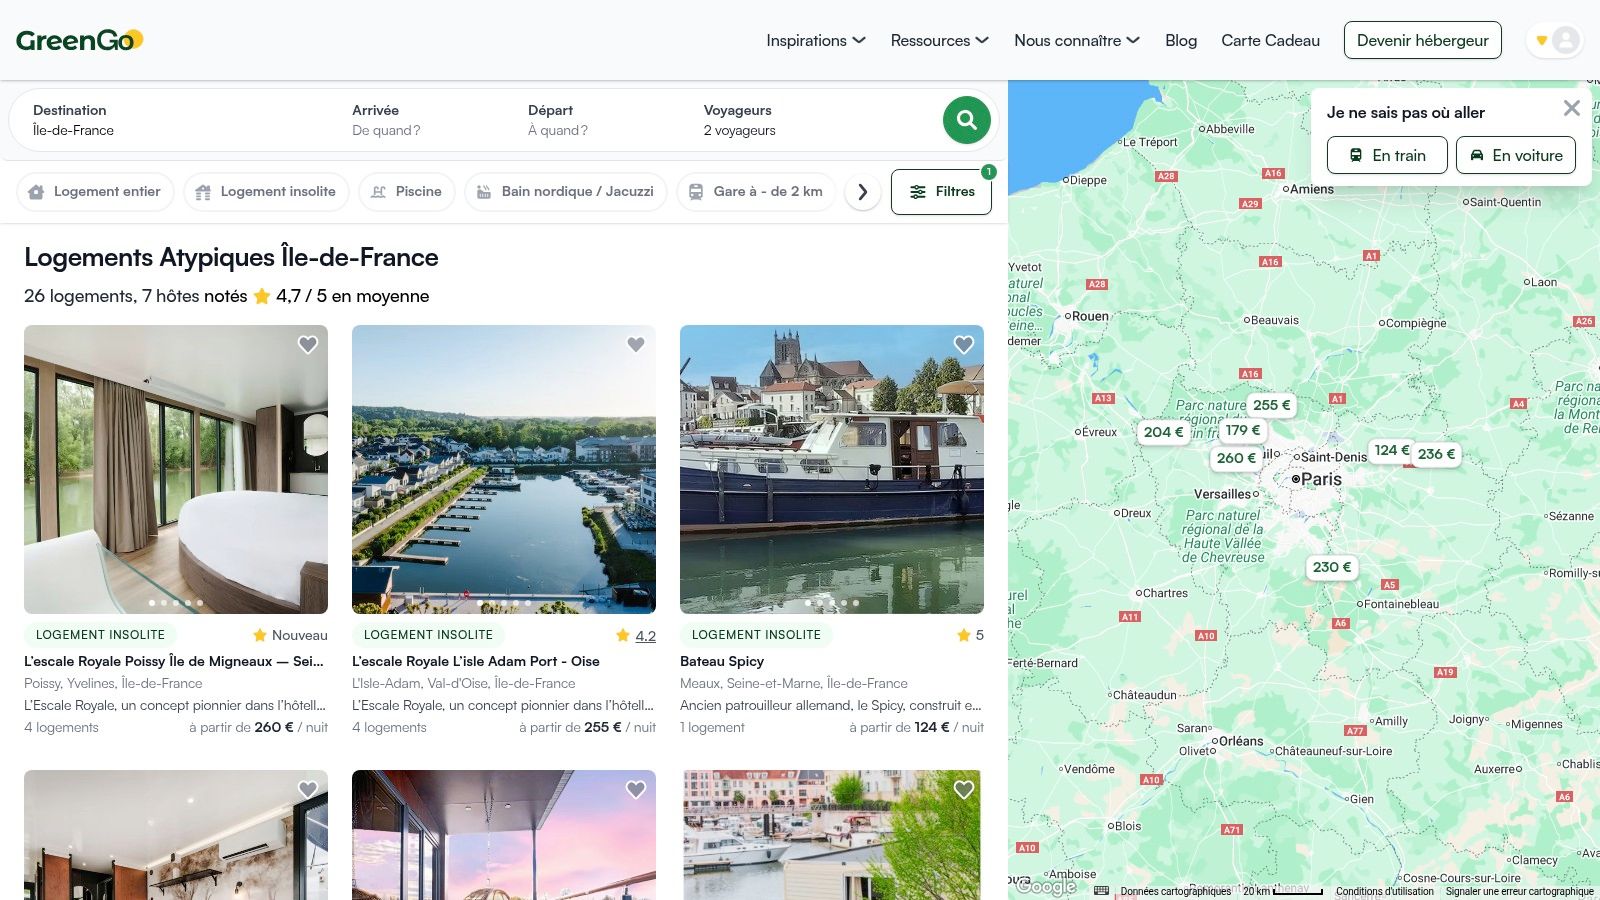The height and width of the screenshot is (900, 1600).
Task: Select the 255 € map price marker
Action: [1272, 405]
